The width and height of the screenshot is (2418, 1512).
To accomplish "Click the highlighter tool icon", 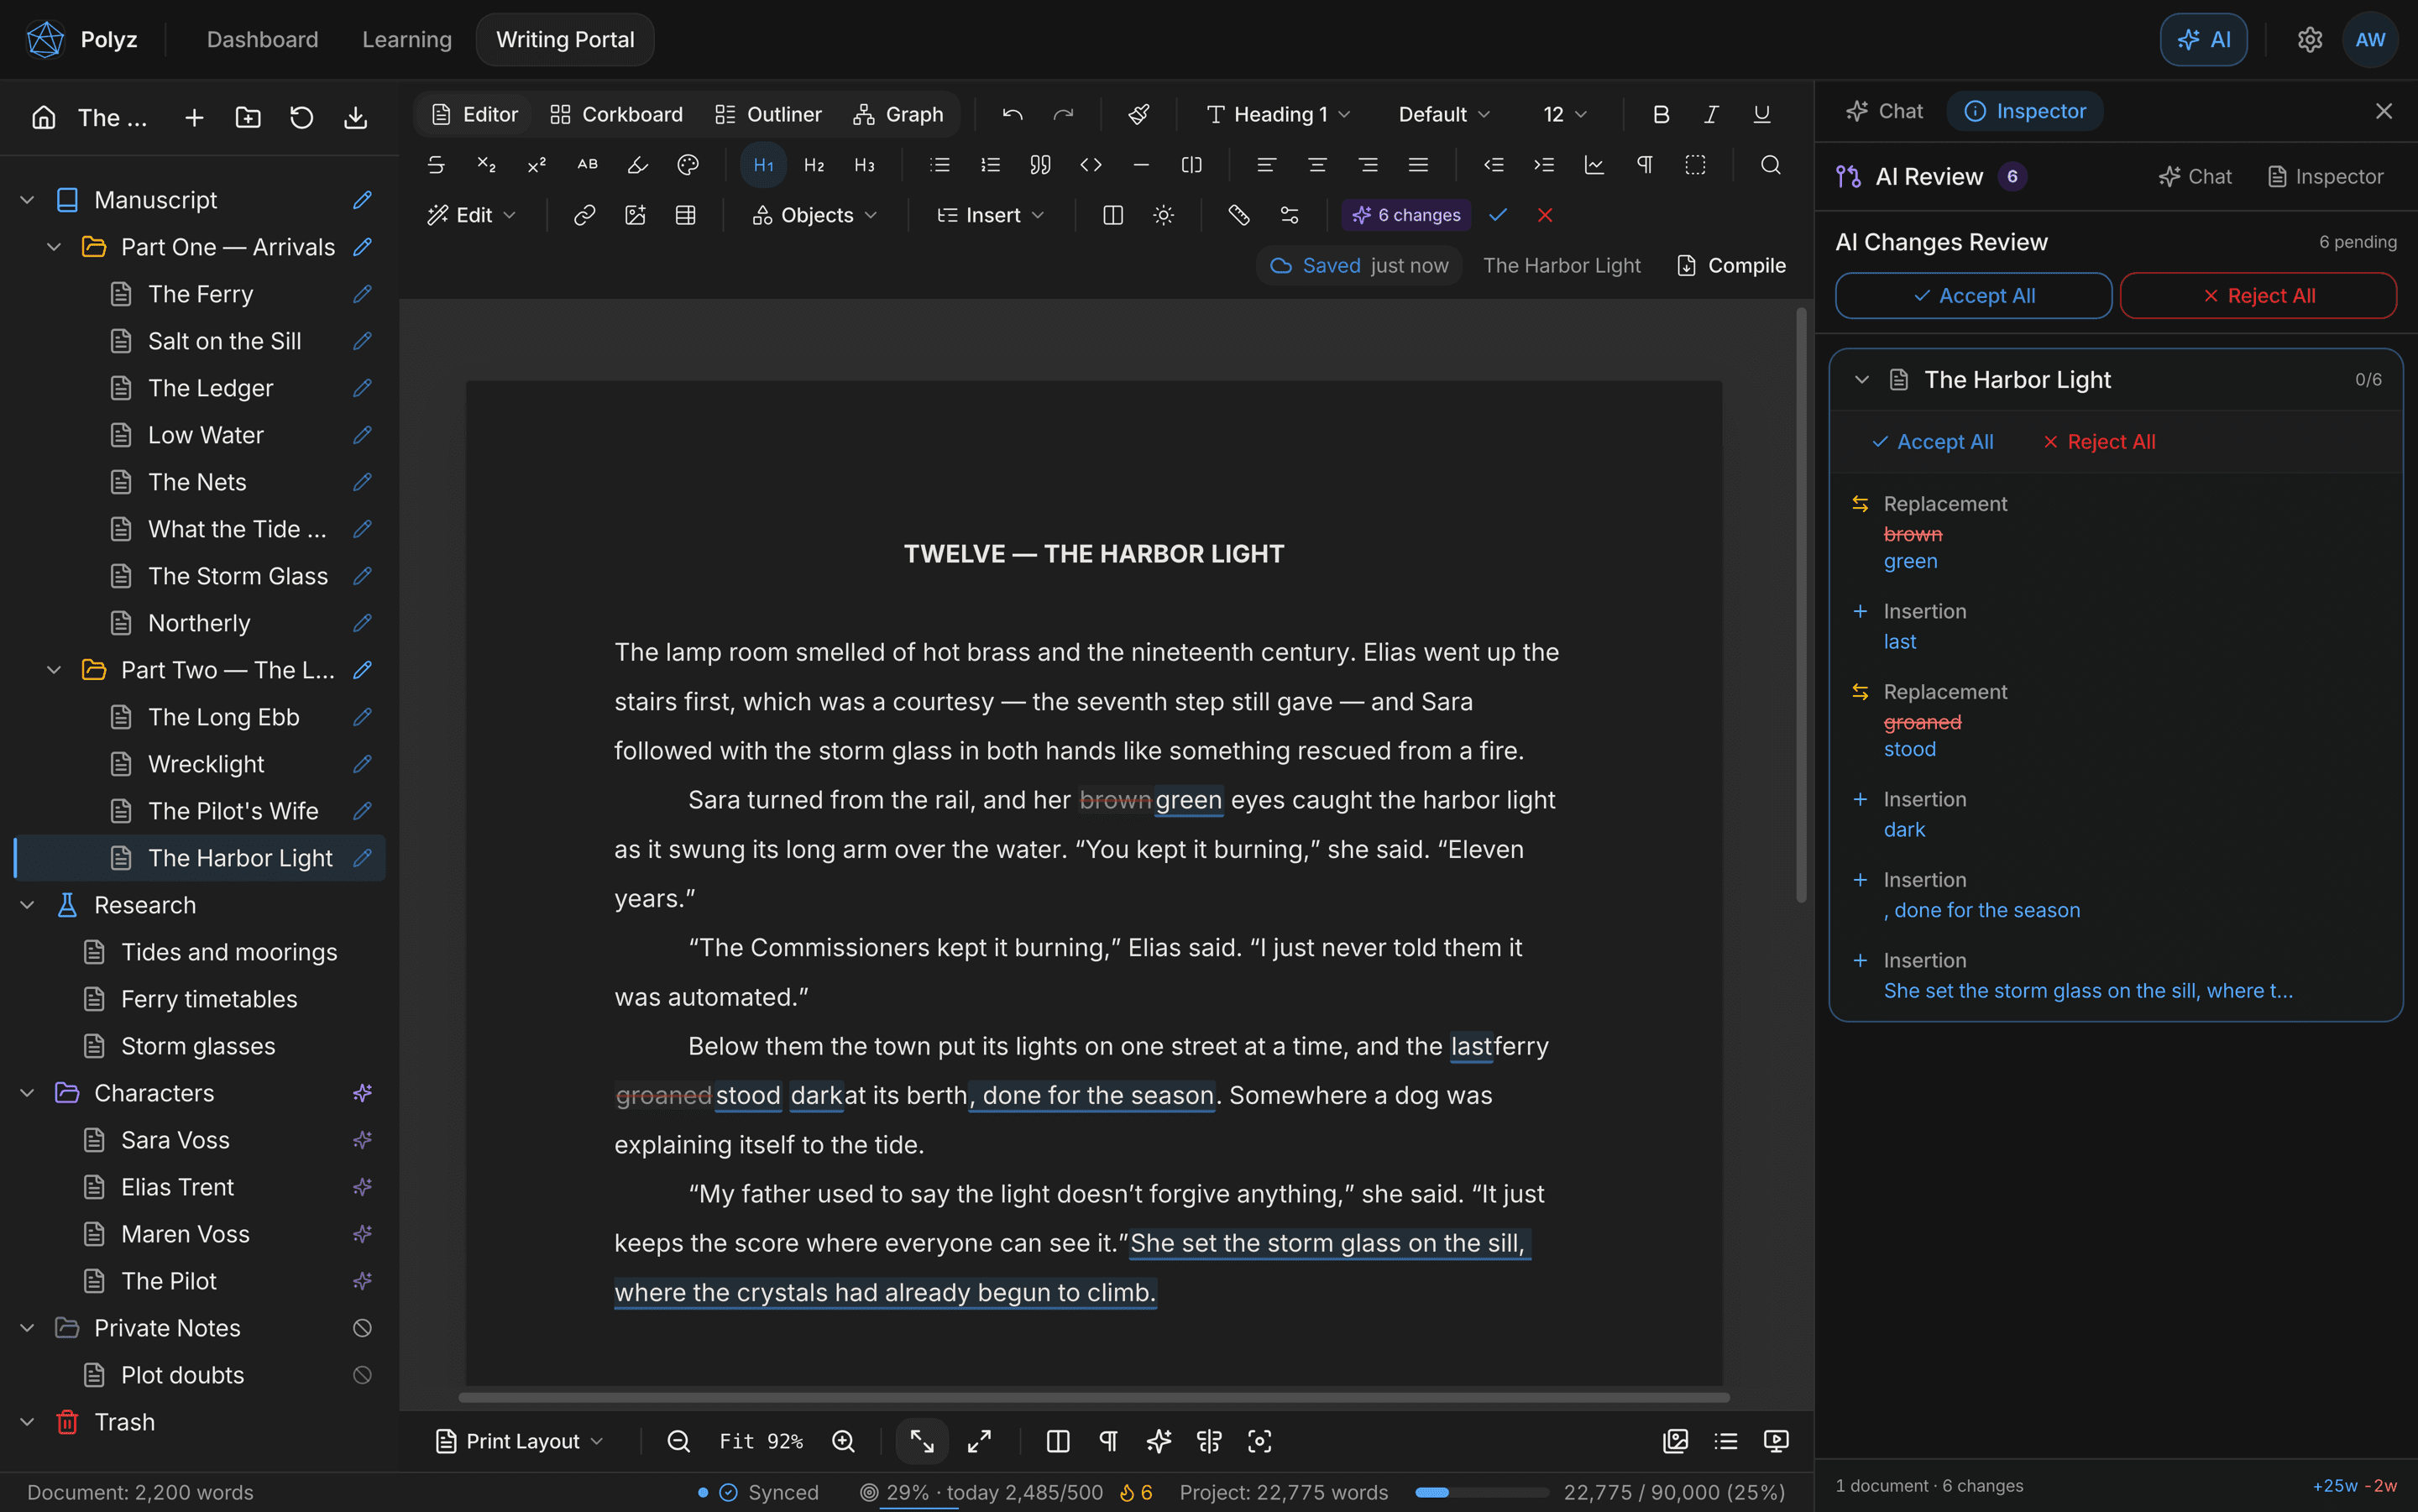I will click(637, 165).
